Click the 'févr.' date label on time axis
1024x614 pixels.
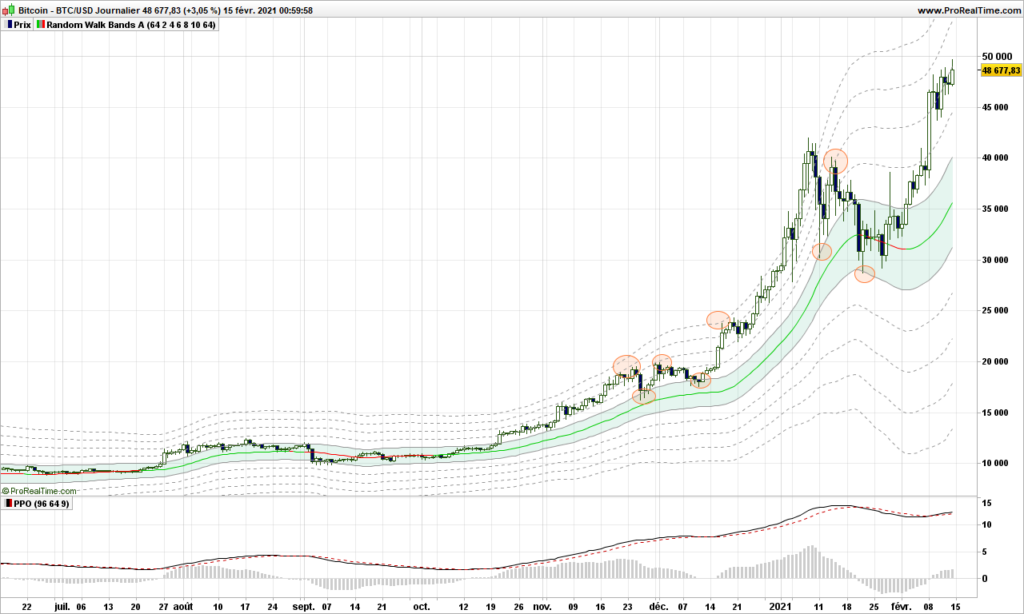pos(901,606)
